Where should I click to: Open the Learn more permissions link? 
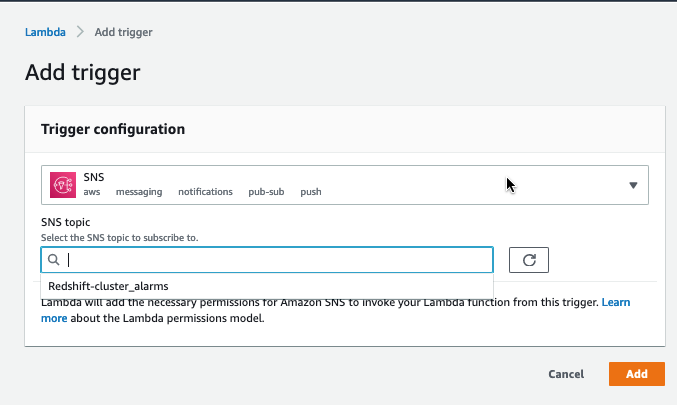tap(616, 302)
